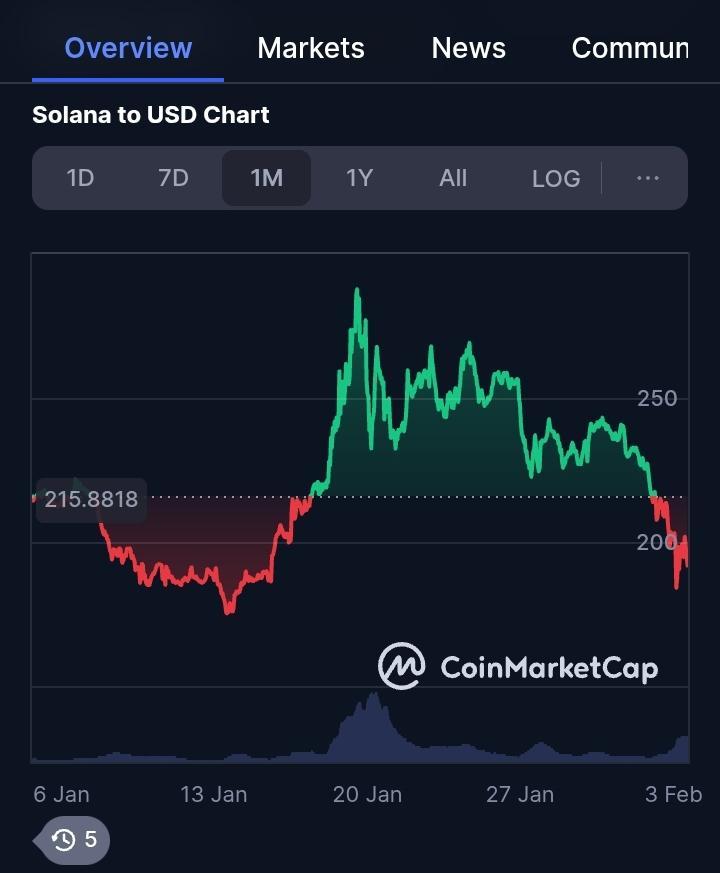Switch chart to 7D range
Screen dimensions: 720x873
tap(173, 178)
